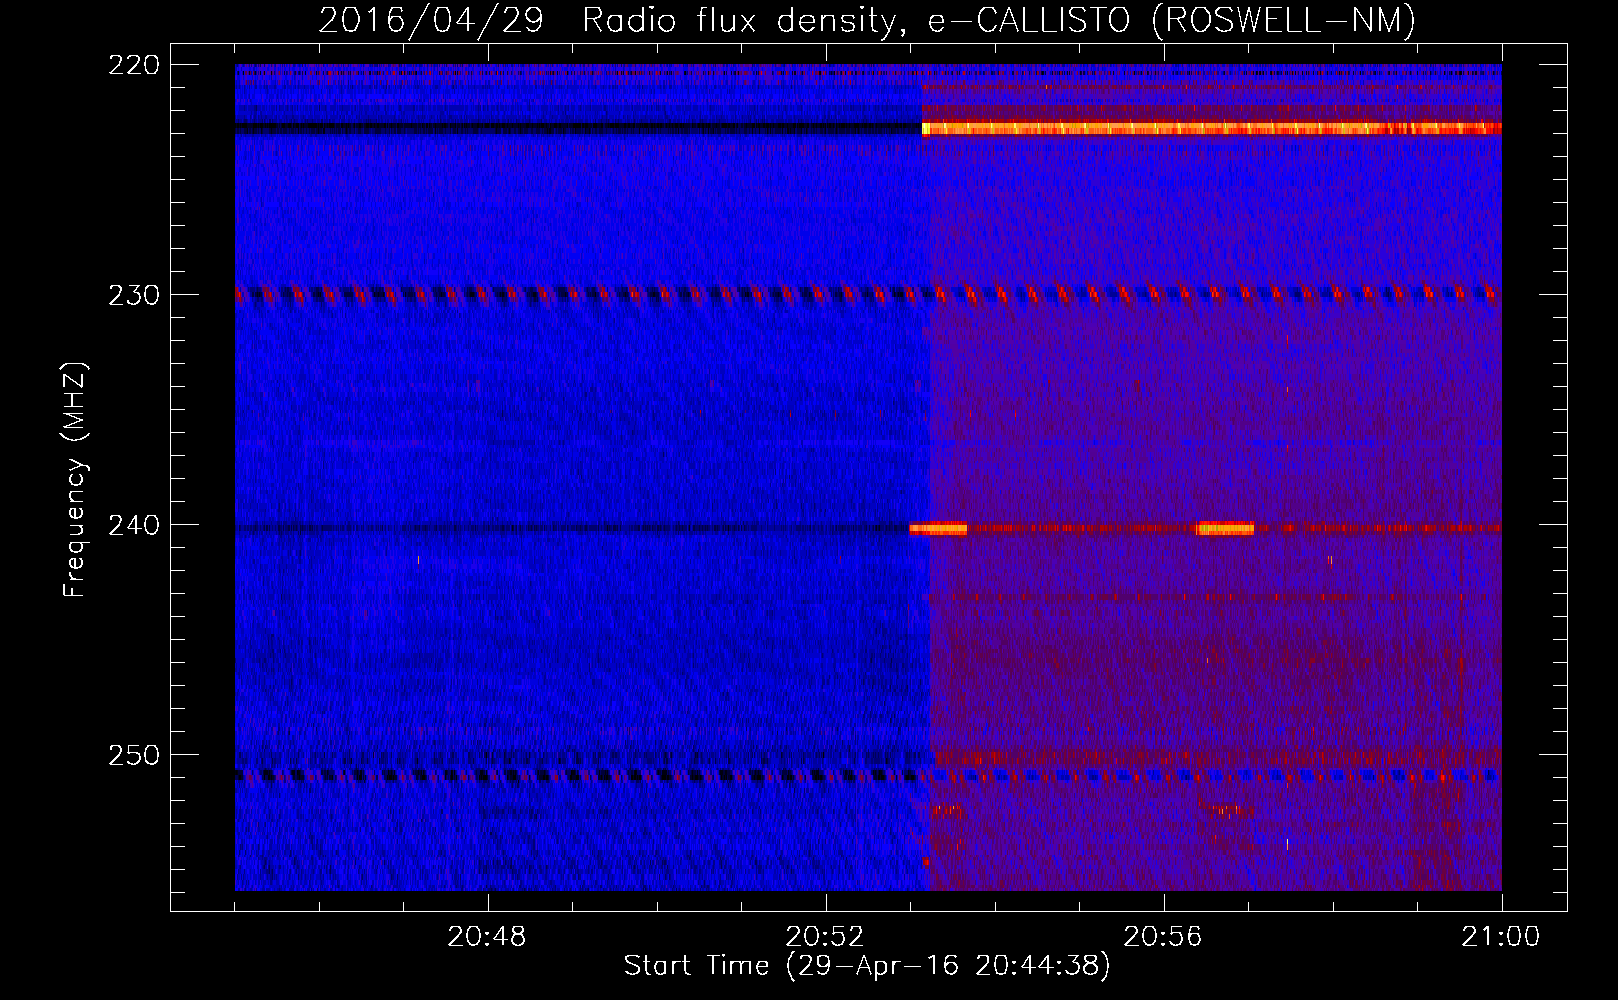Click the 20:56 time tick label

click(1163, 937)
